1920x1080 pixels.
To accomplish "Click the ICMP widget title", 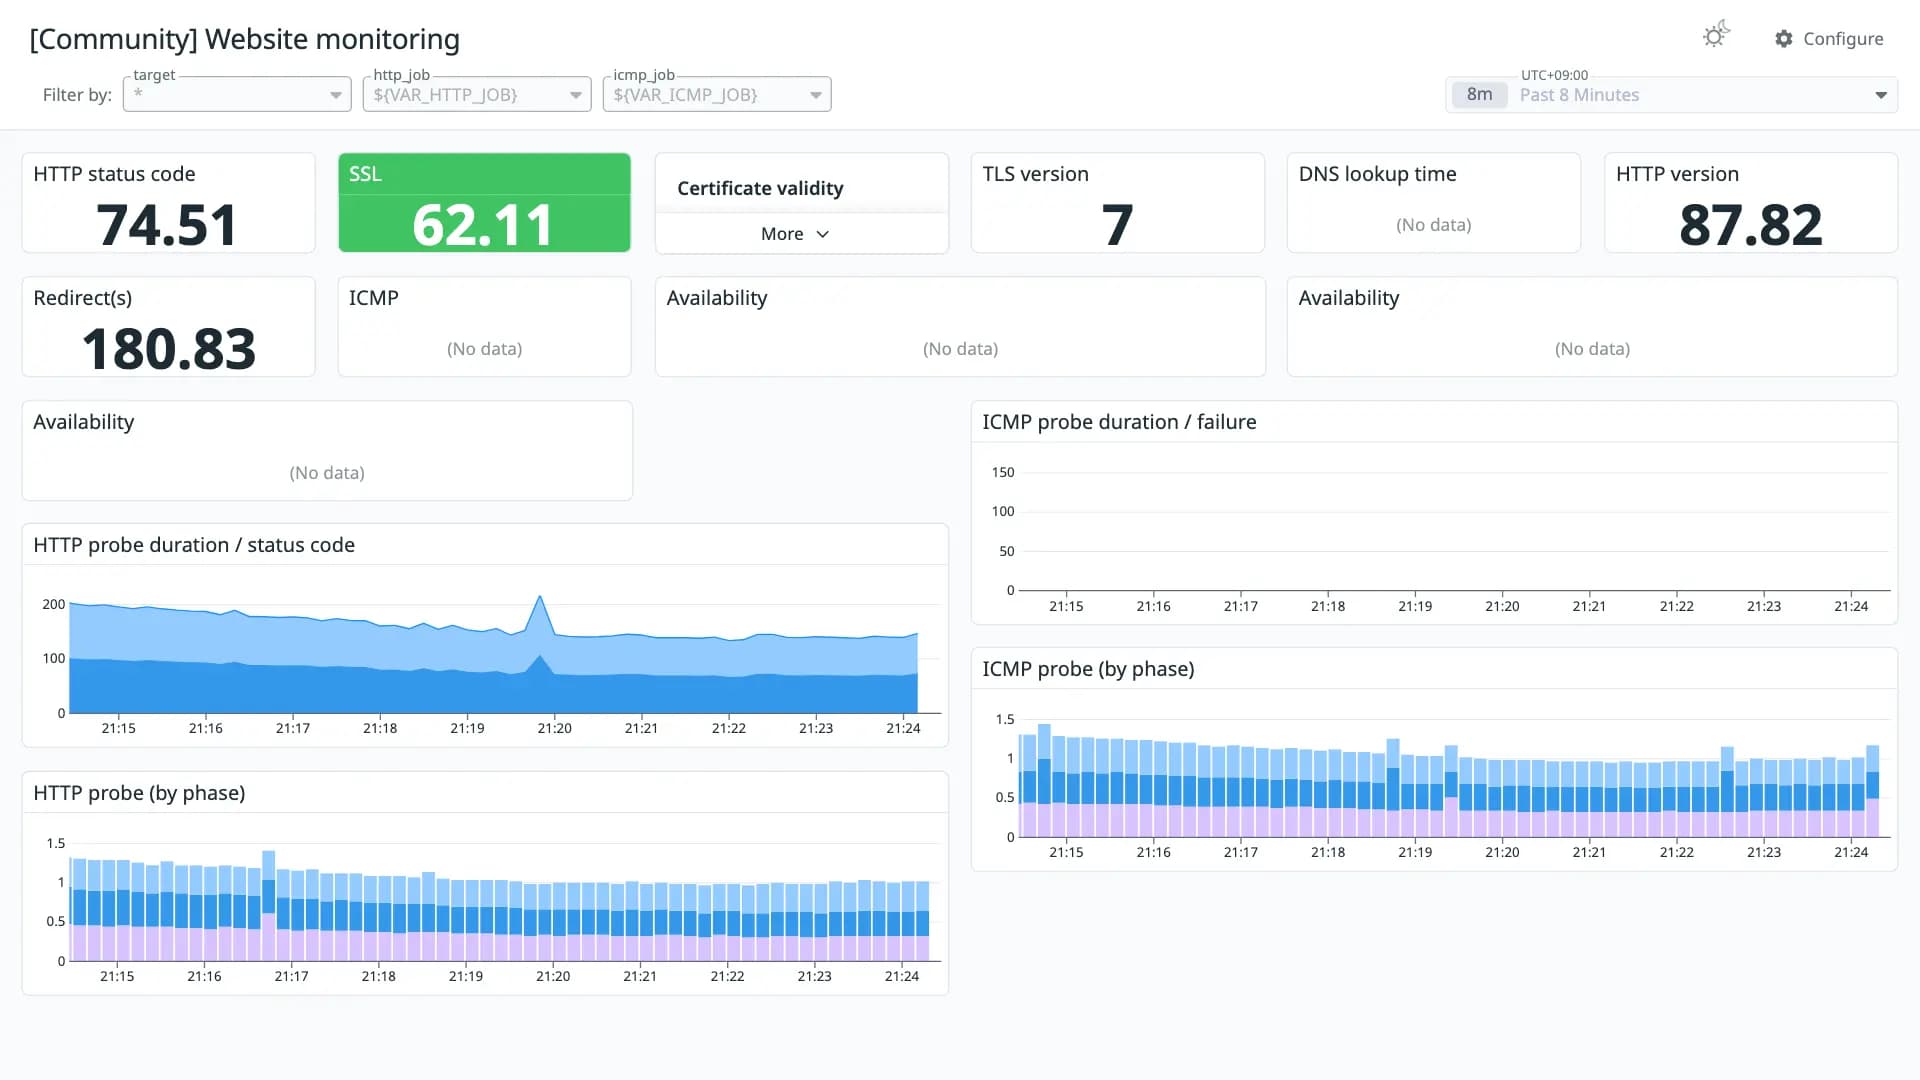I will [x=374, y=298].
